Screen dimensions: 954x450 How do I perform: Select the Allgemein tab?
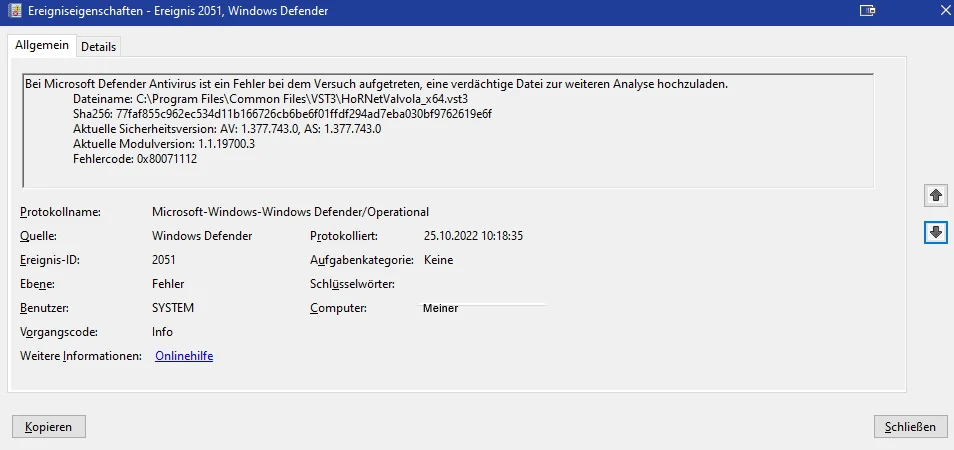point(41,45)
